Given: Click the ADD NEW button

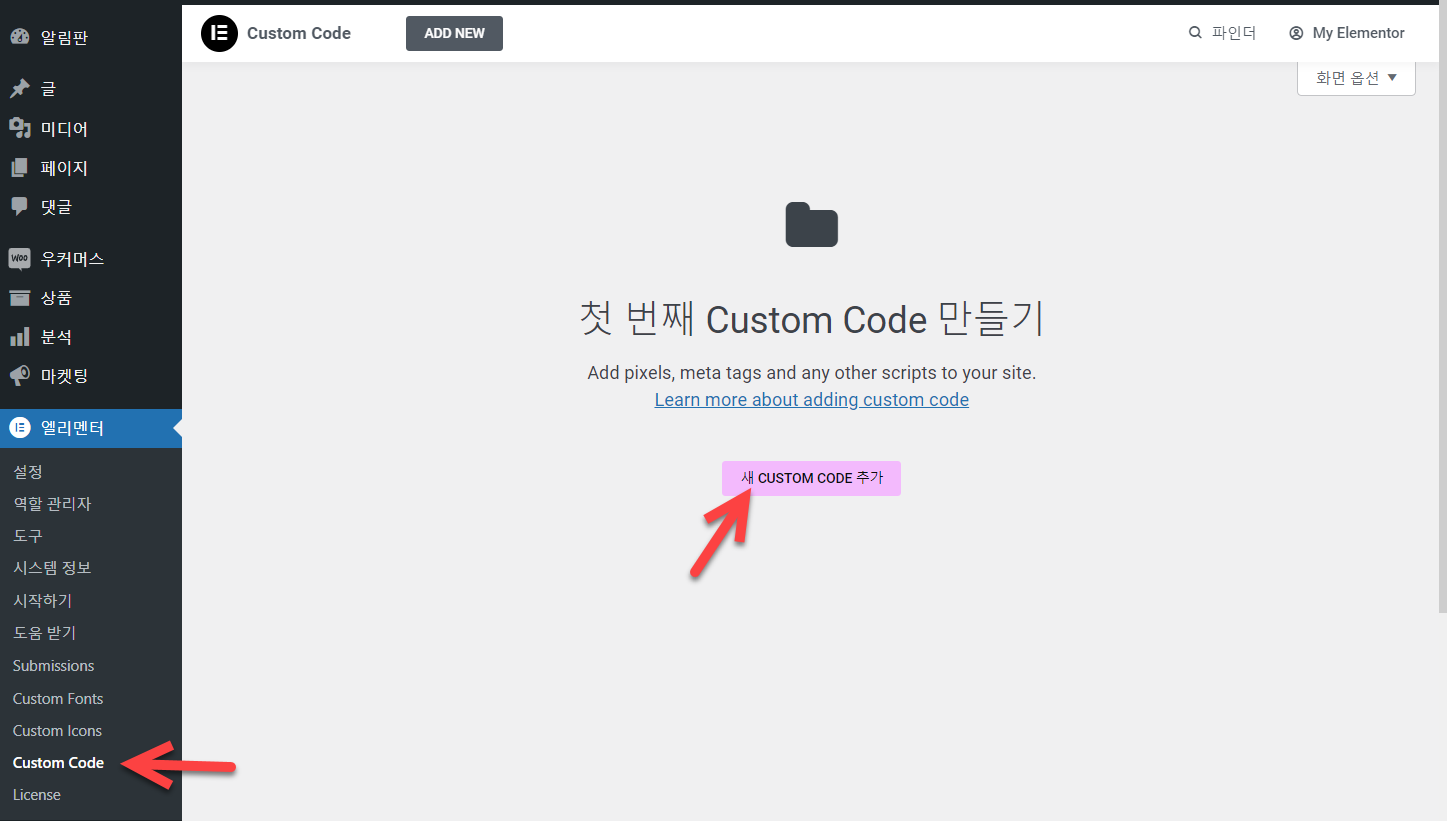Looking at the screenshot, I should 454,33.
